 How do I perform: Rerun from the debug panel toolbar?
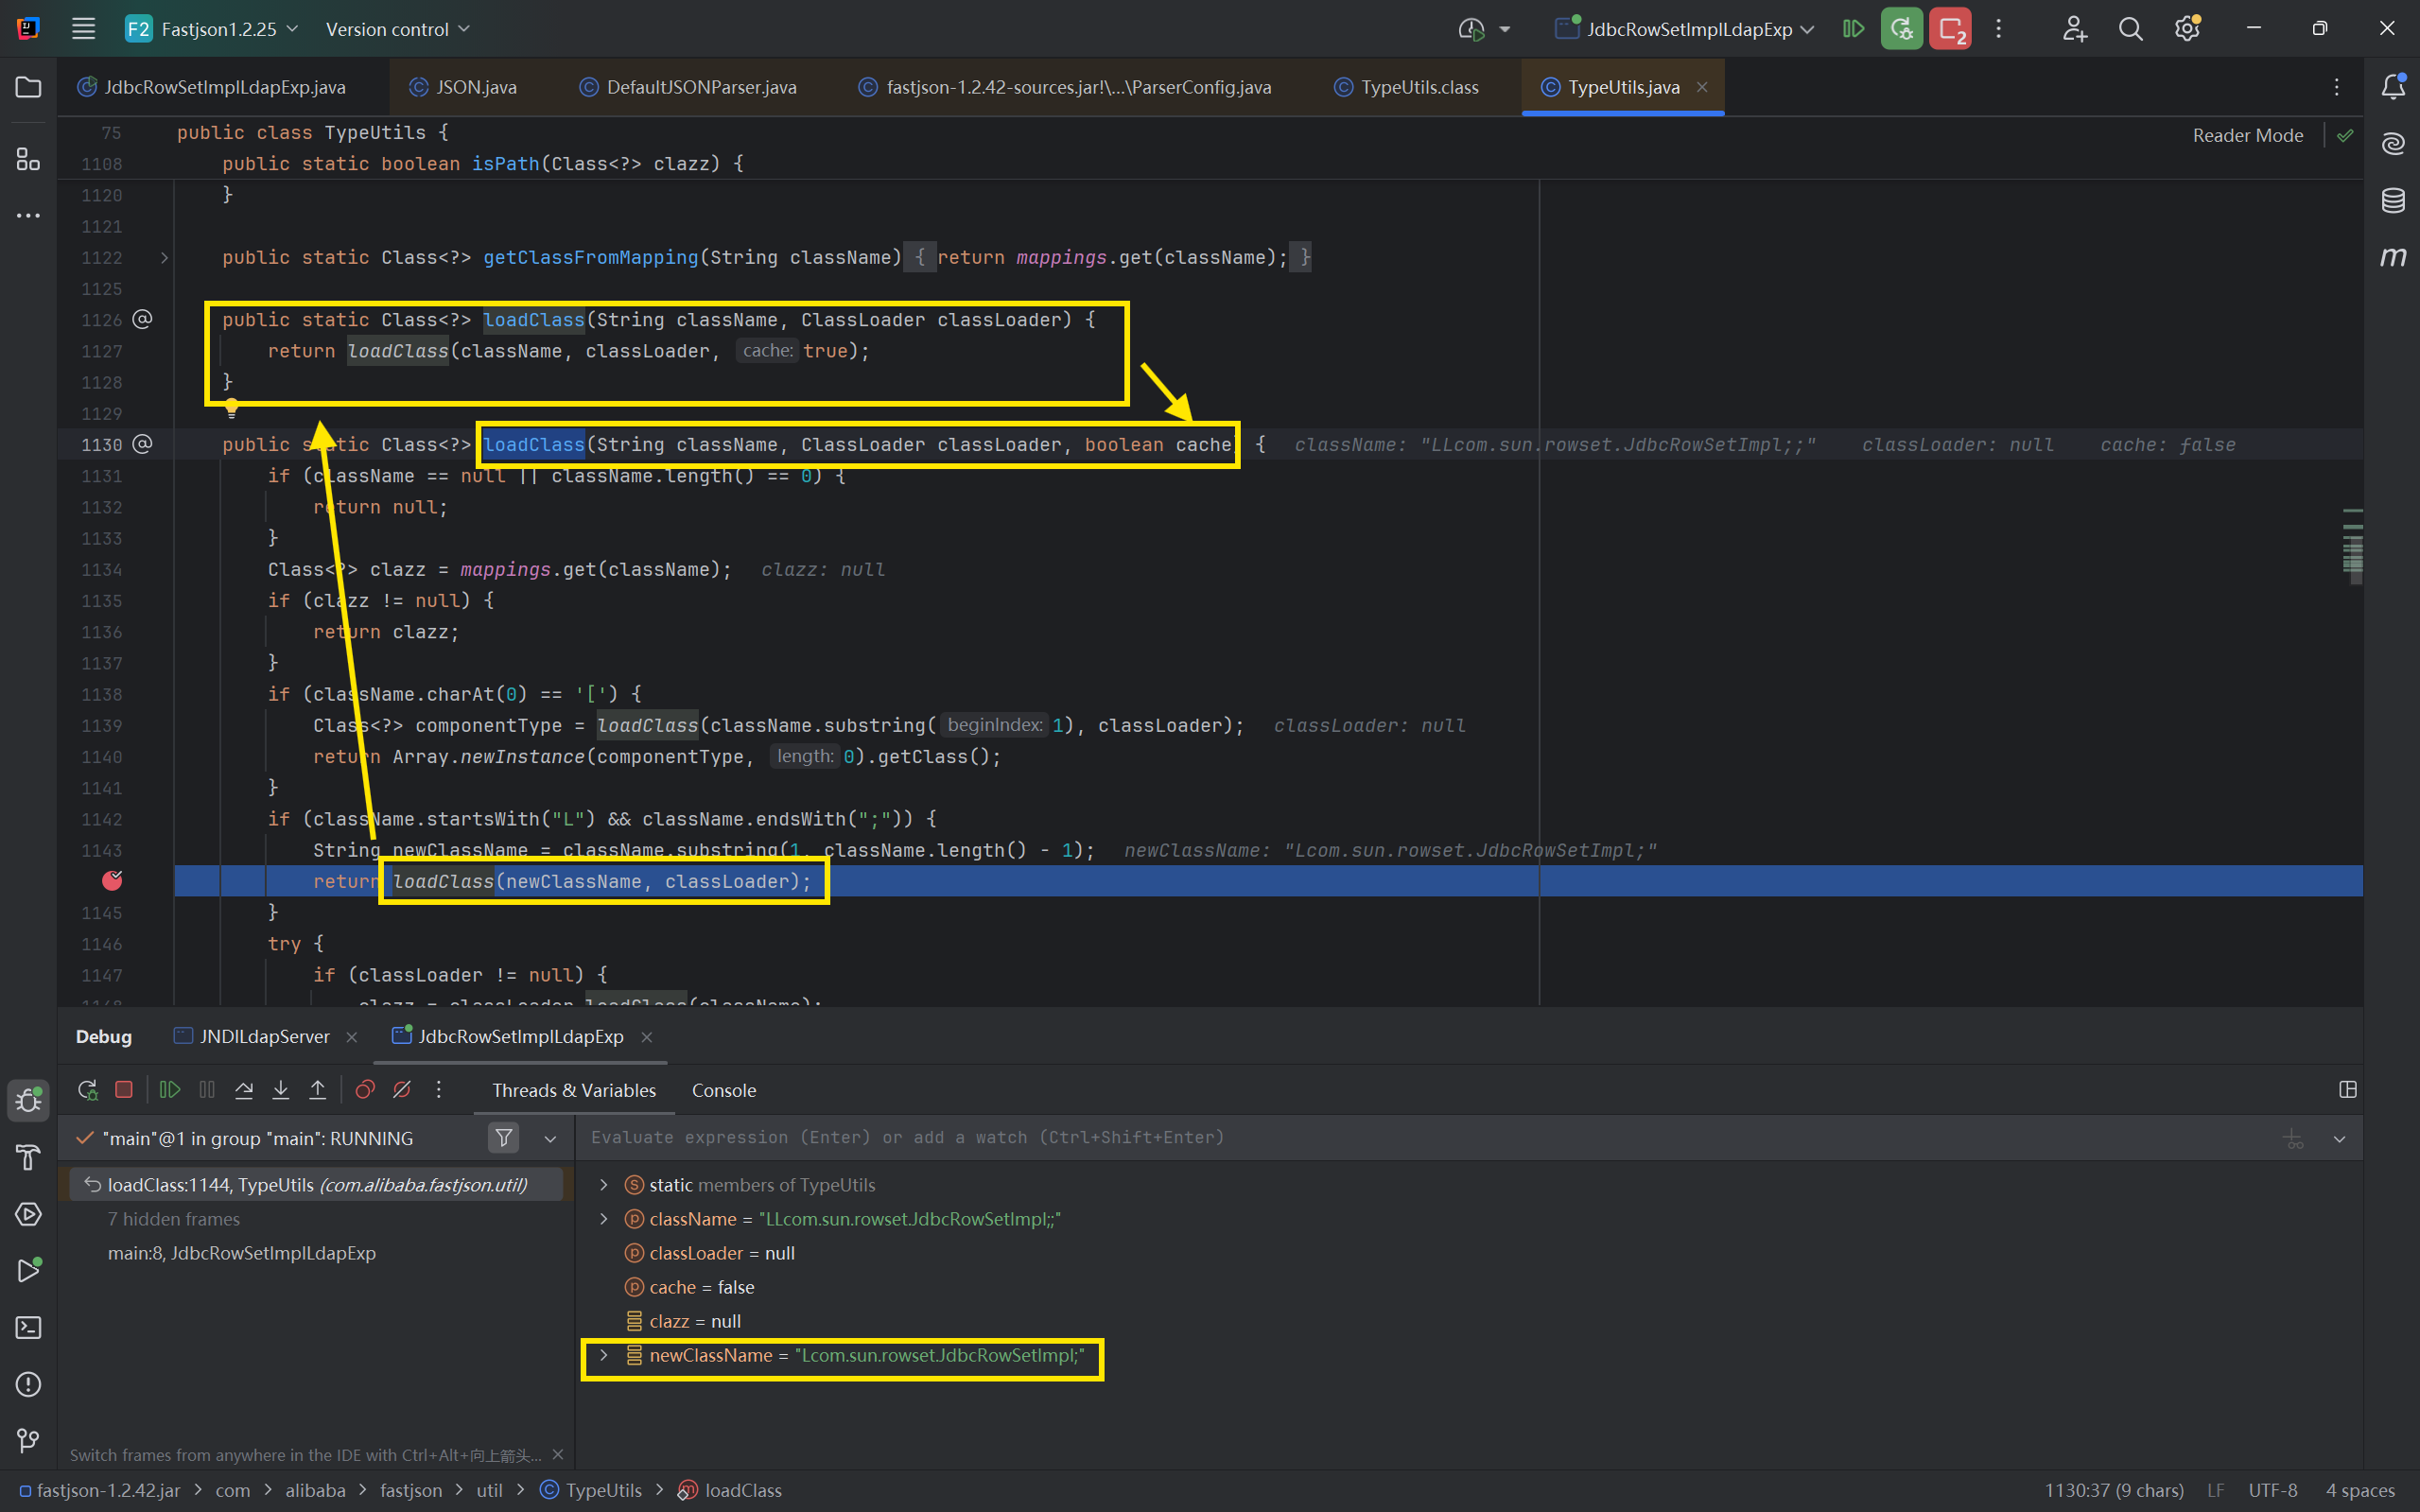coord(88,1090)
